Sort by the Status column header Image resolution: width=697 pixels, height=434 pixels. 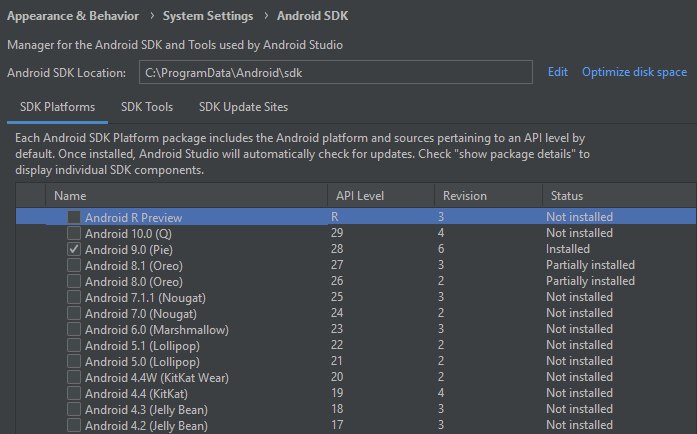coord(619,196)
